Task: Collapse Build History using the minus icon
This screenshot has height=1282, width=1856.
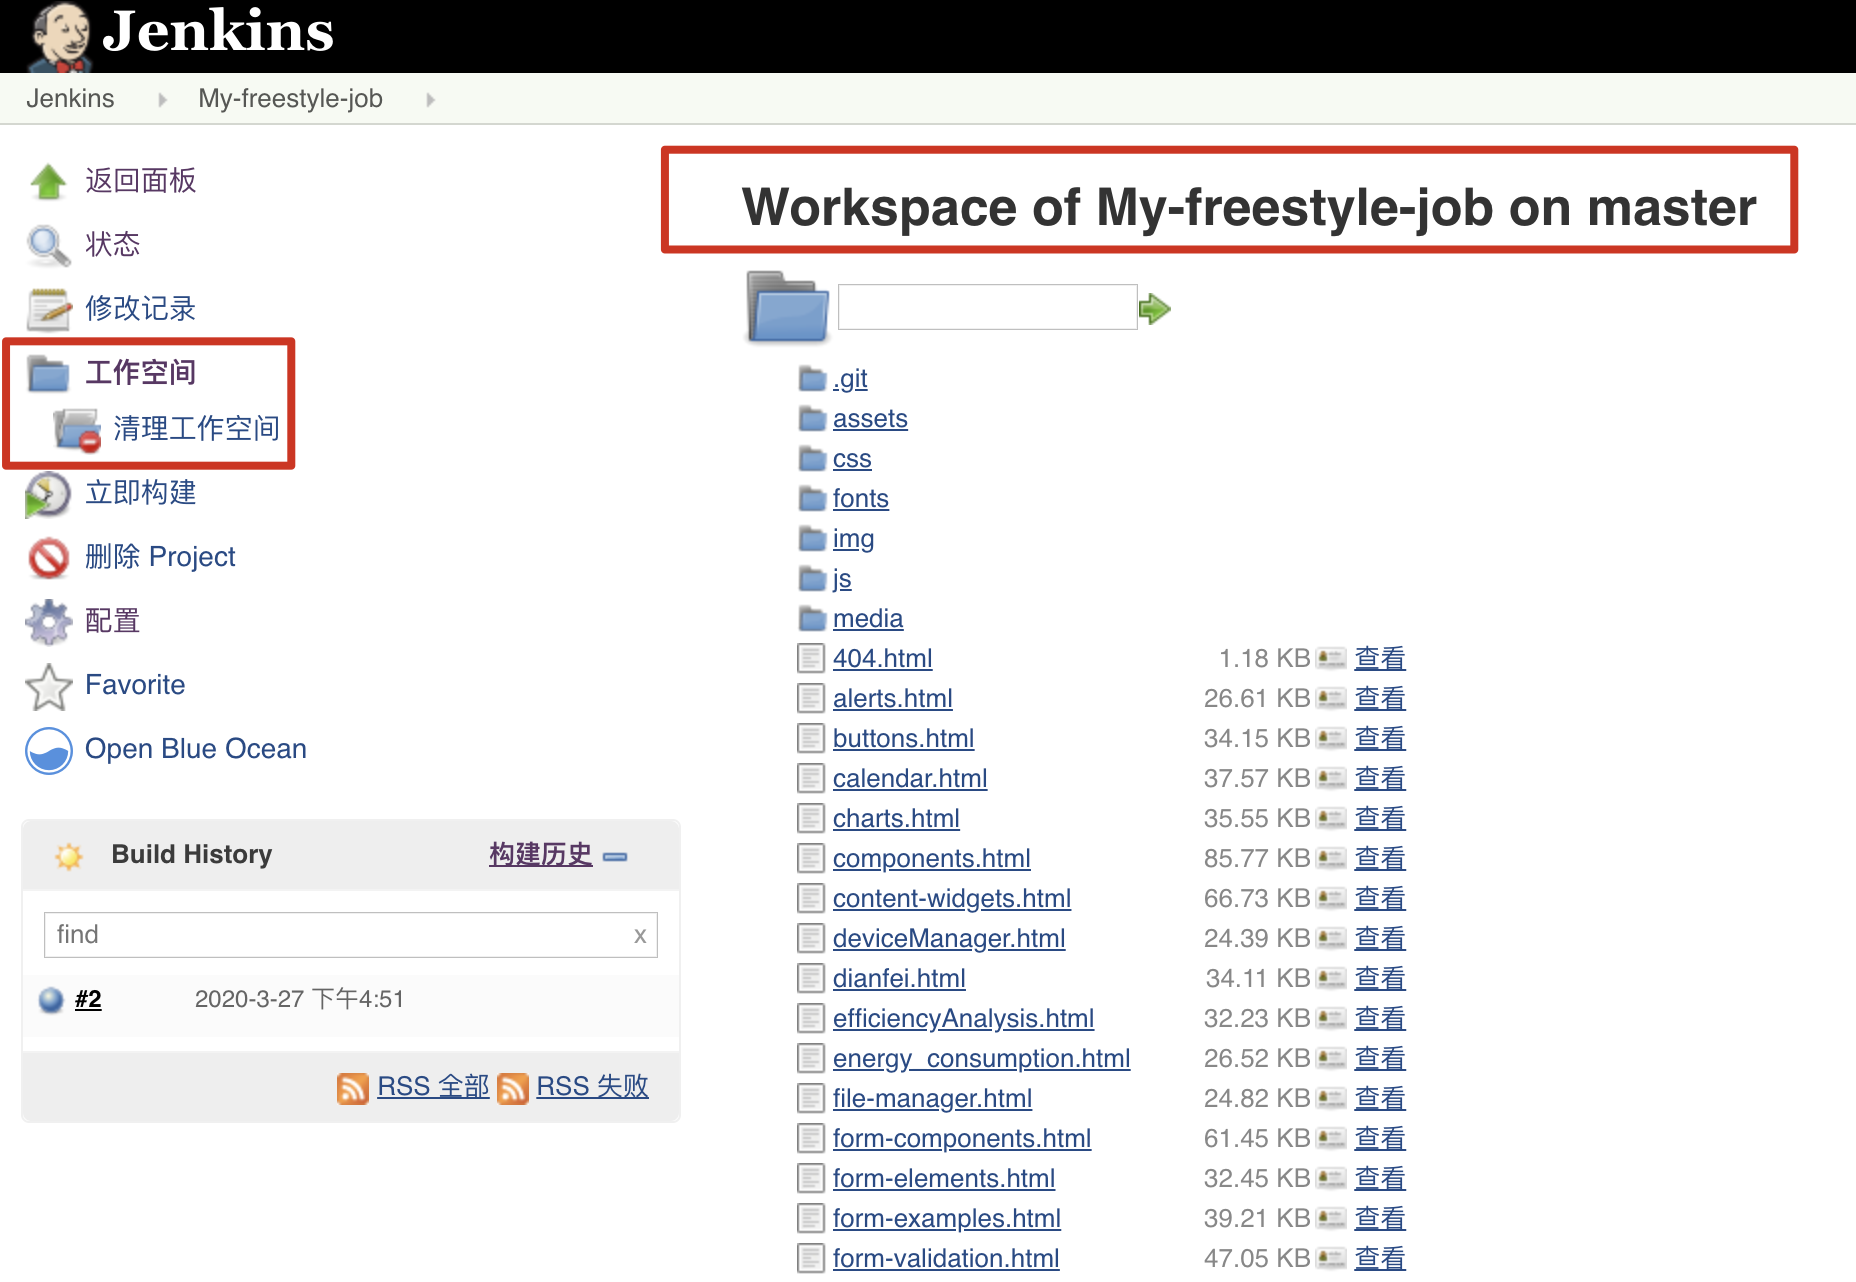Action: pos(616,856)
